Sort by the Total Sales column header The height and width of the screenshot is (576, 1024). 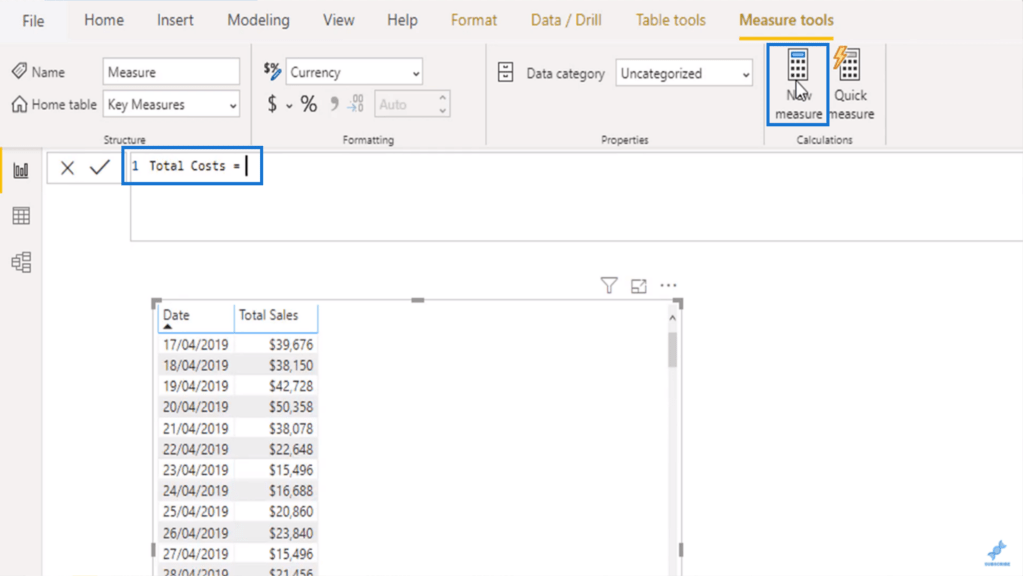(x=276, y=318)
